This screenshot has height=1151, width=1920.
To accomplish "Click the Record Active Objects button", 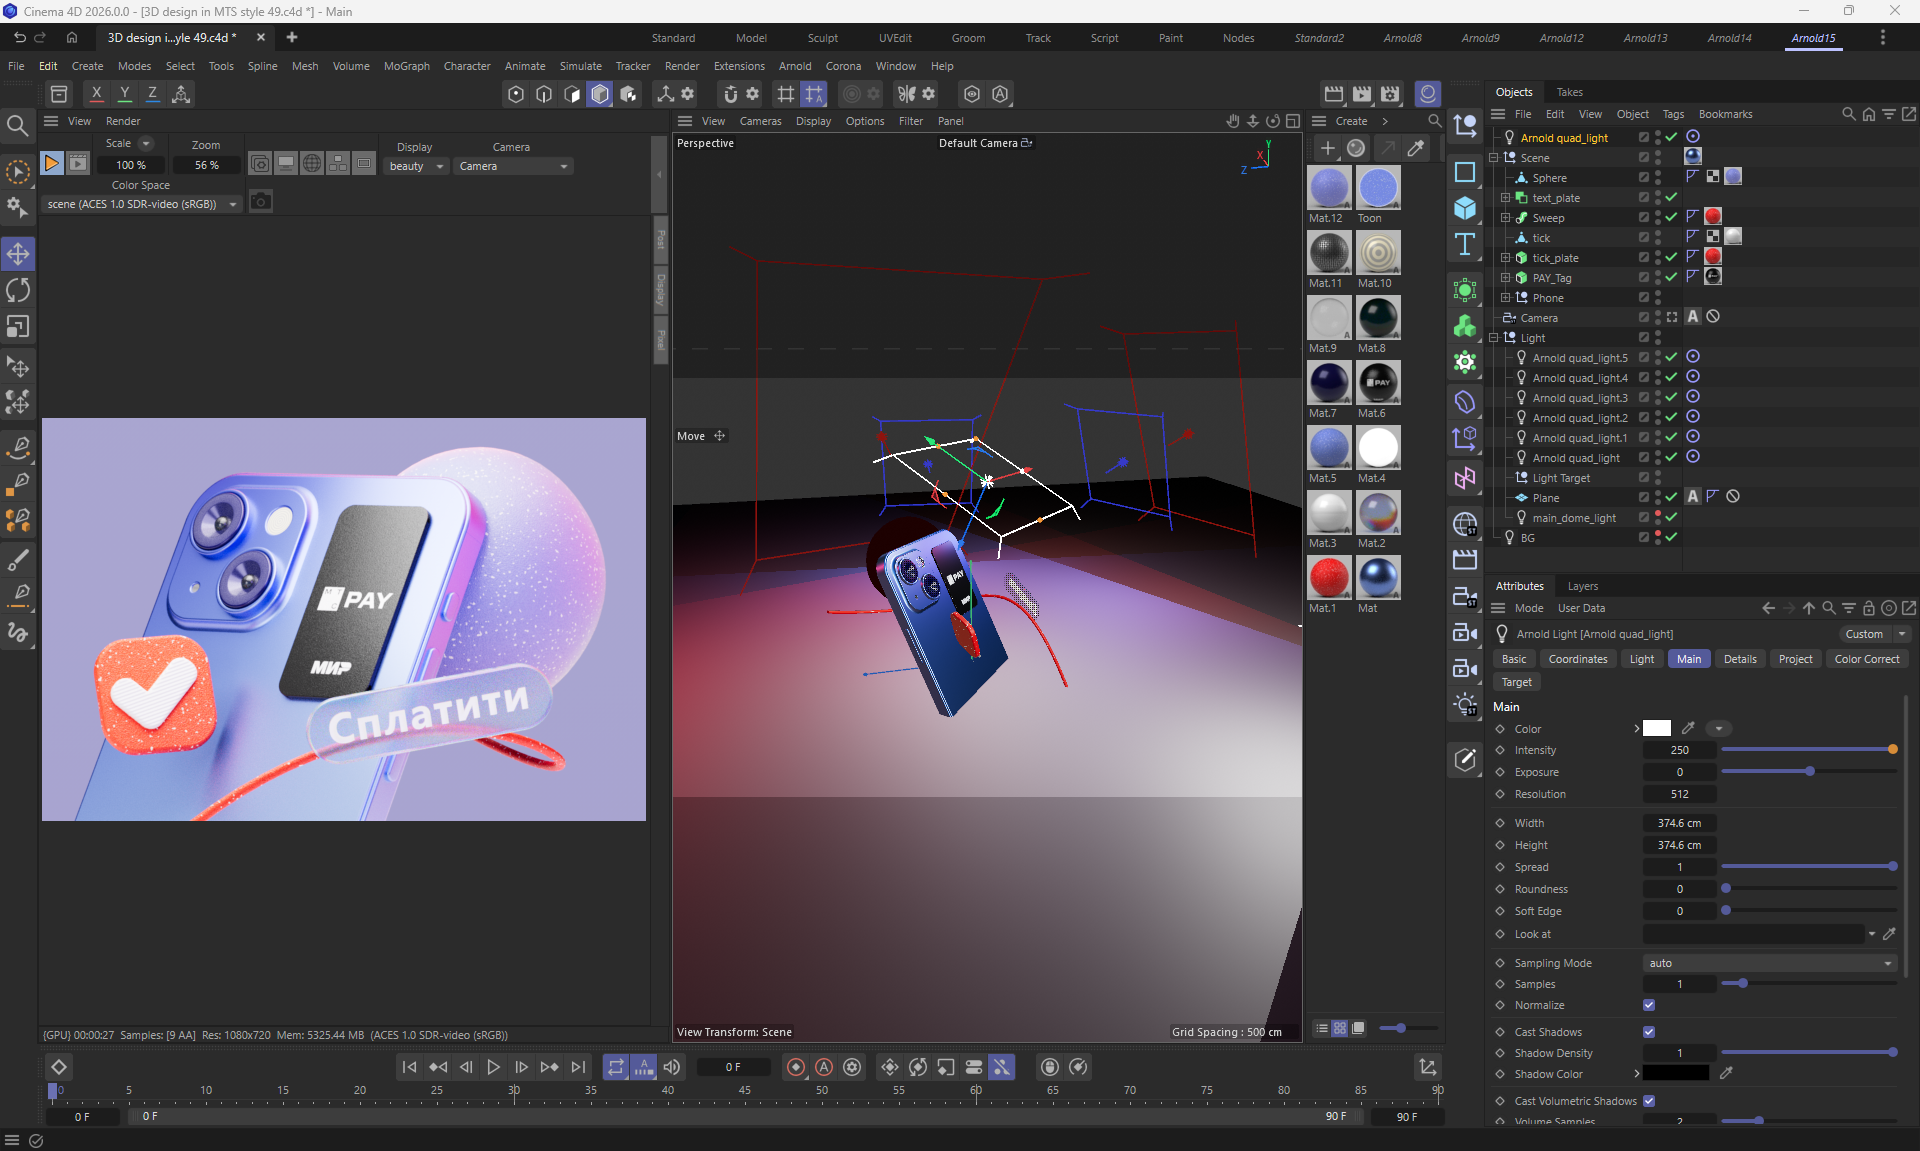I will coord(796,1067).
